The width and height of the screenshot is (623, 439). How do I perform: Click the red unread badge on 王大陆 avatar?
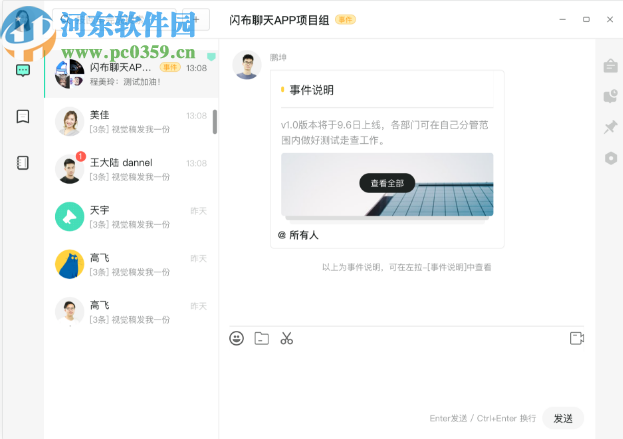click(81, 156)
